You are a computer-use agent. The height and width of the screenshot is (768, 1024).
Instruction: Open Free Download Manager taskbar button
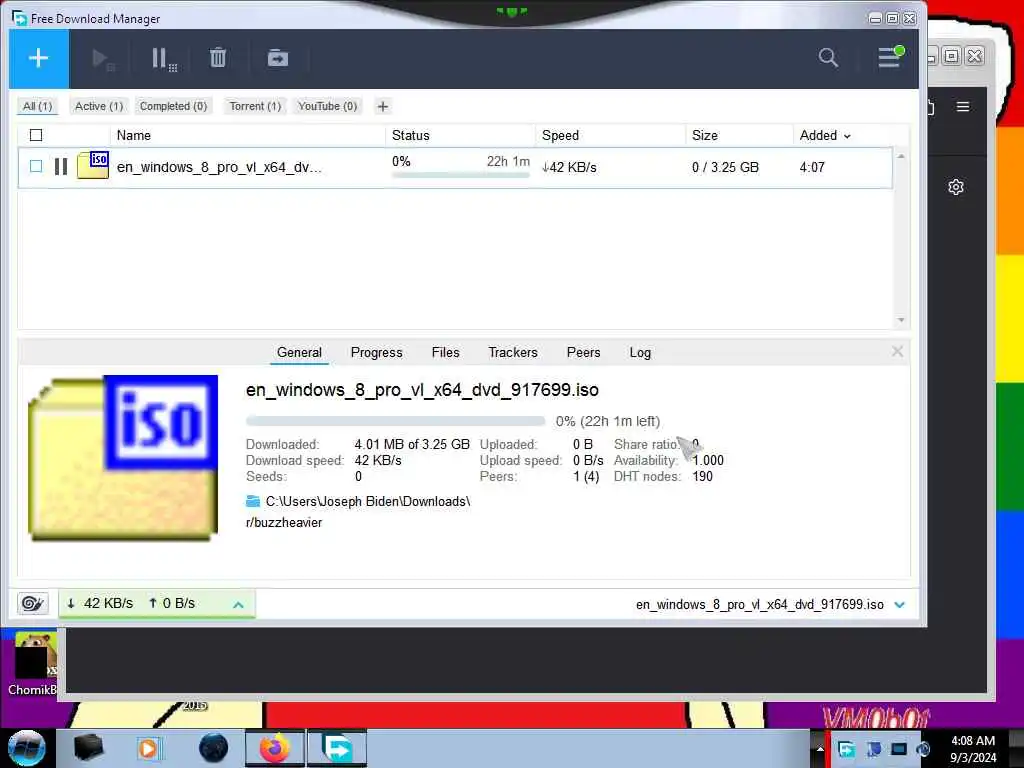click(337, 748)
